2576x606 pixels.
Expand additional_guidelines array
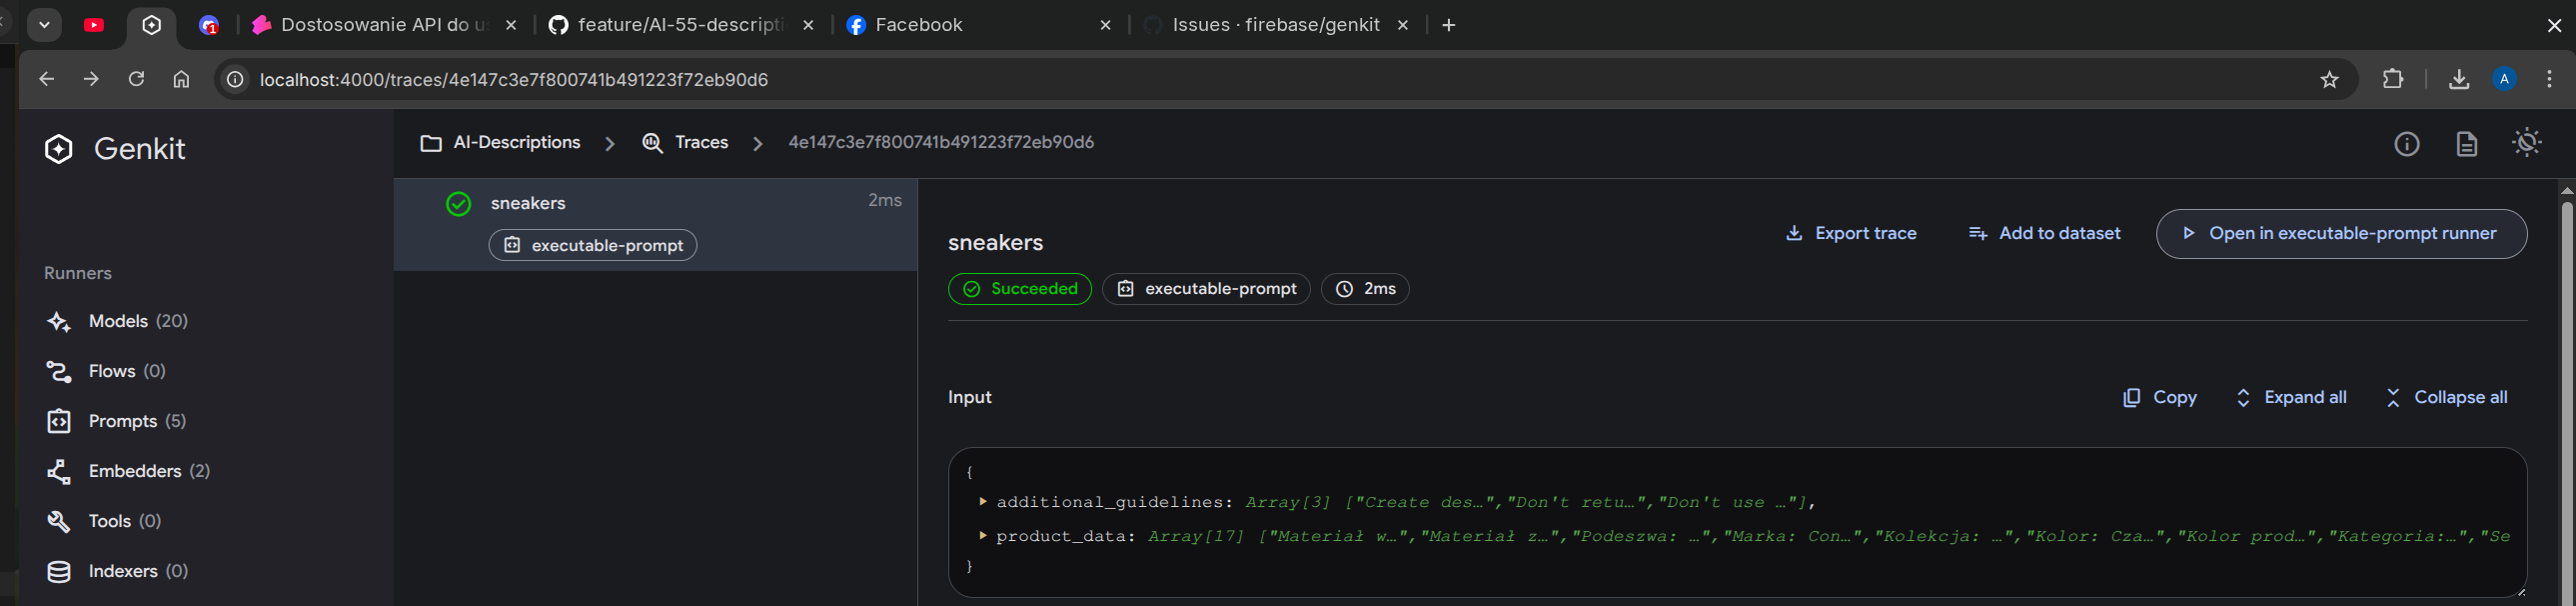(x=983, y=501)
